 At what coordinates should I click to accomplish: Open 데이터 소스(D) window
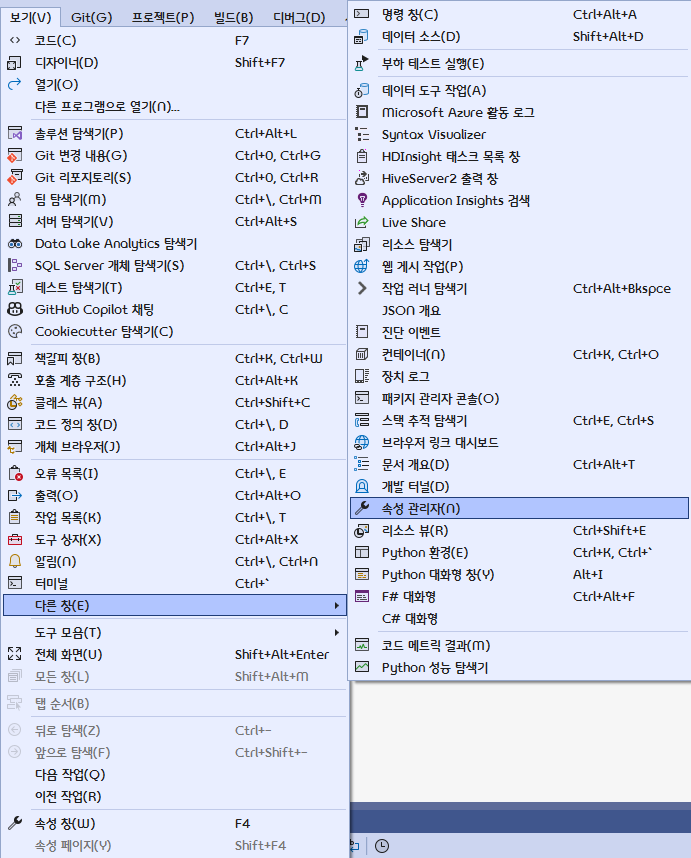tap(519, 37)
